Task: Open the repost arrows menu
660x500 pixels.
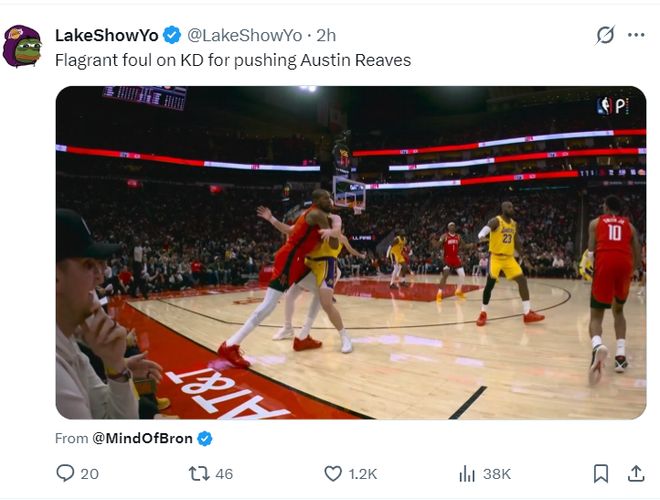Action: (x=199, y=473)
